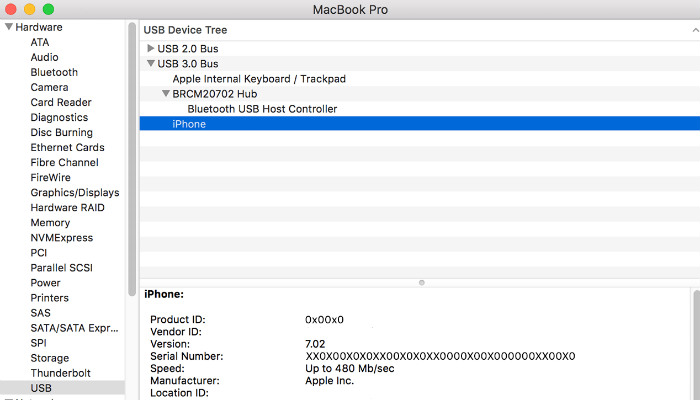This screenshot has height=400, width=700.
Task: Collapse the Hardware section triangle
Action: coord(8,27)
